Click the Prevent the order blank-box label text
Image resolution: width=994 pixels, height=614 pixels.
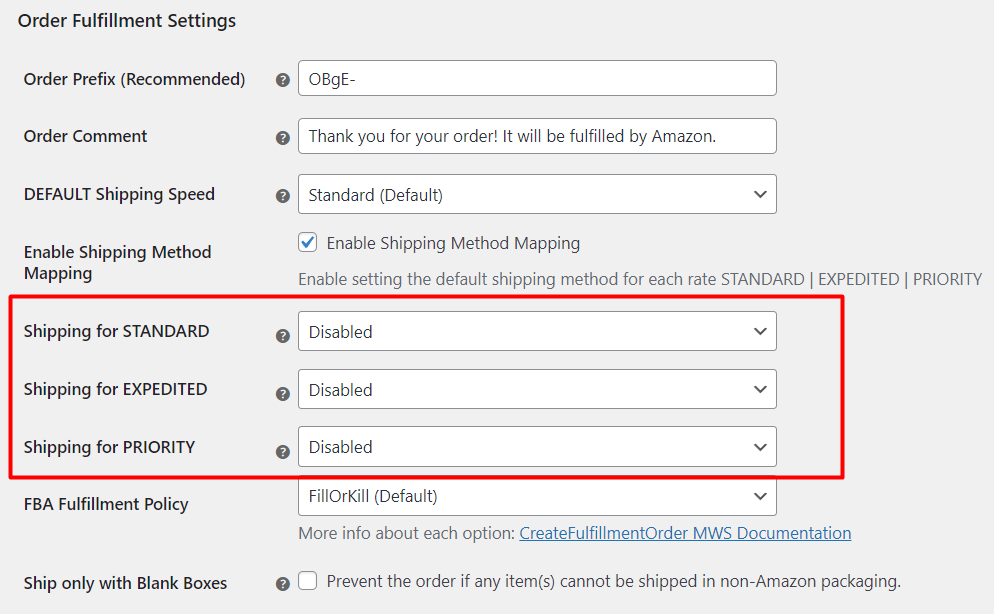click(614, 582)
